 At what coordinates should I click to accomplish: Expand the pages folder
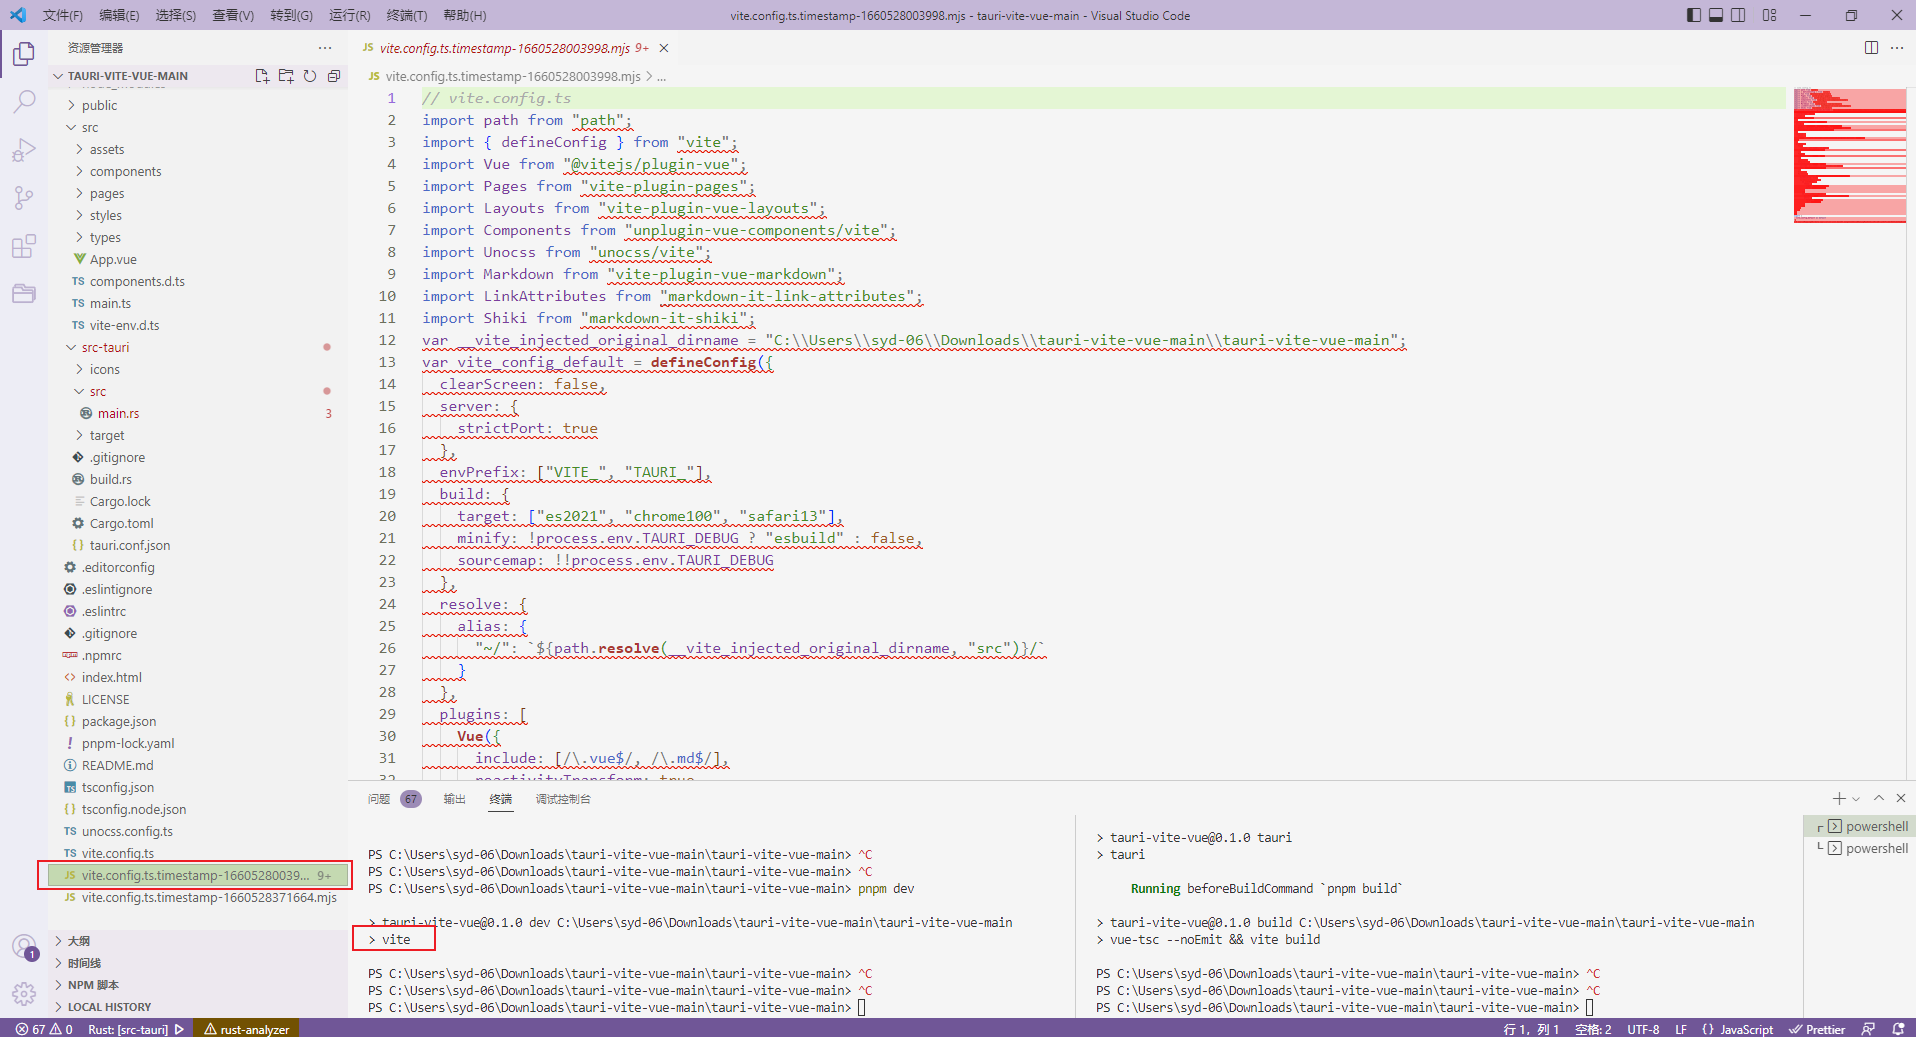point(198,193)
